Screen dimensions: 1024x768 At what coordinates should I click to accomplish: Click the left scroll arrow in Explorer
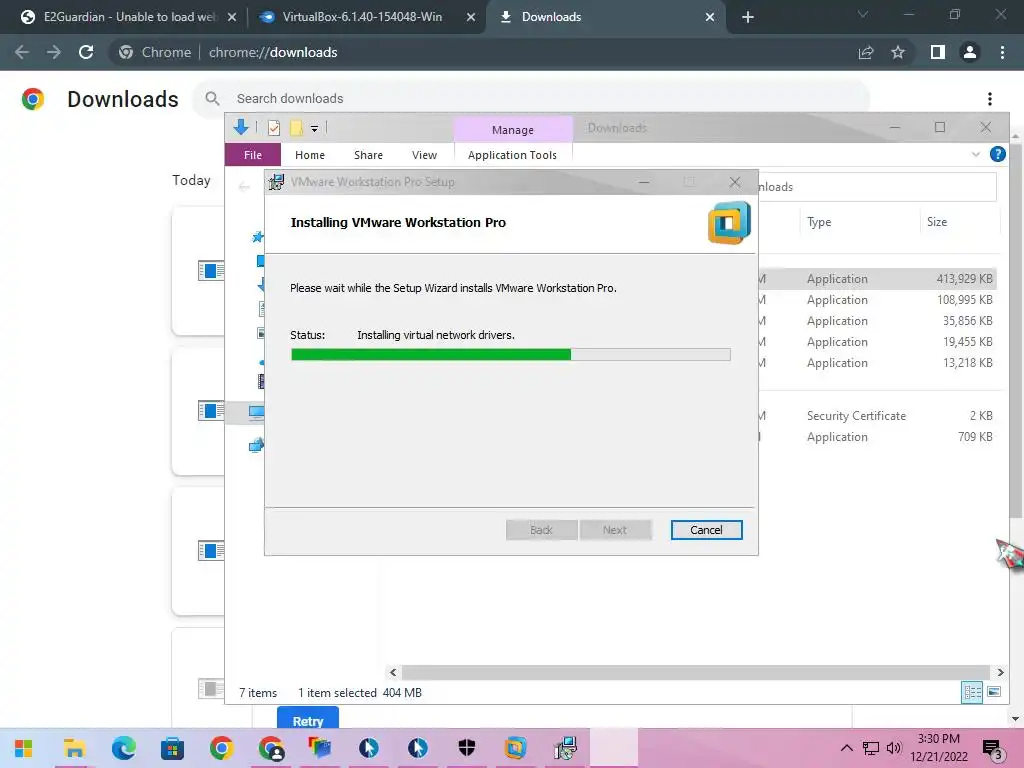tap(392, 672)
